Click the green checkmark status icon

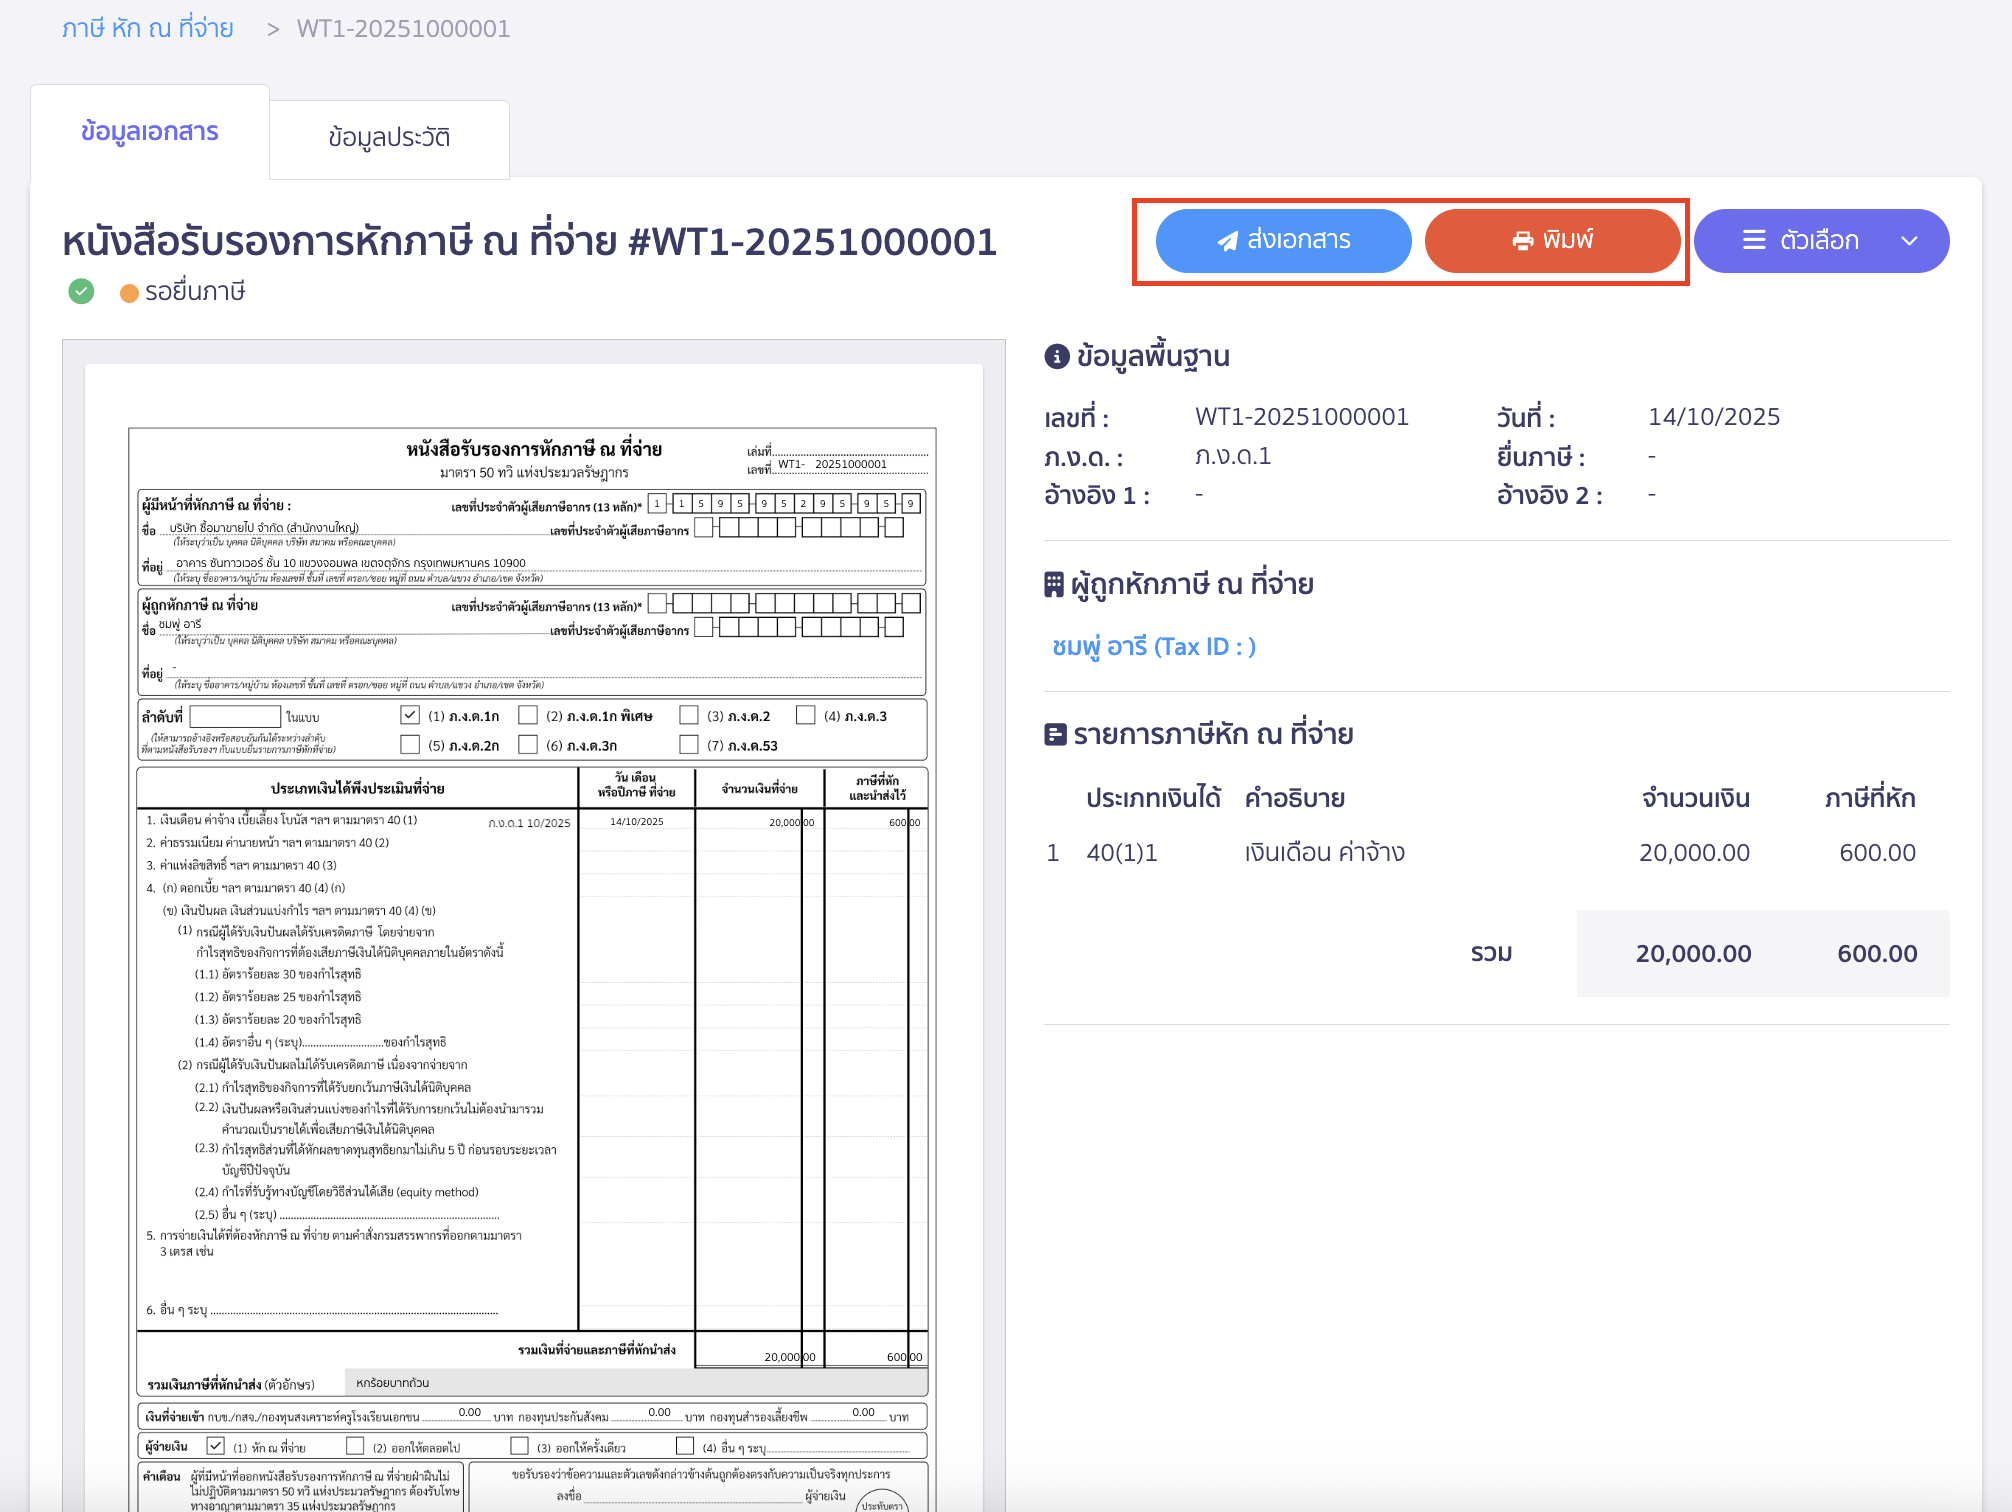[x=81, y=291]
